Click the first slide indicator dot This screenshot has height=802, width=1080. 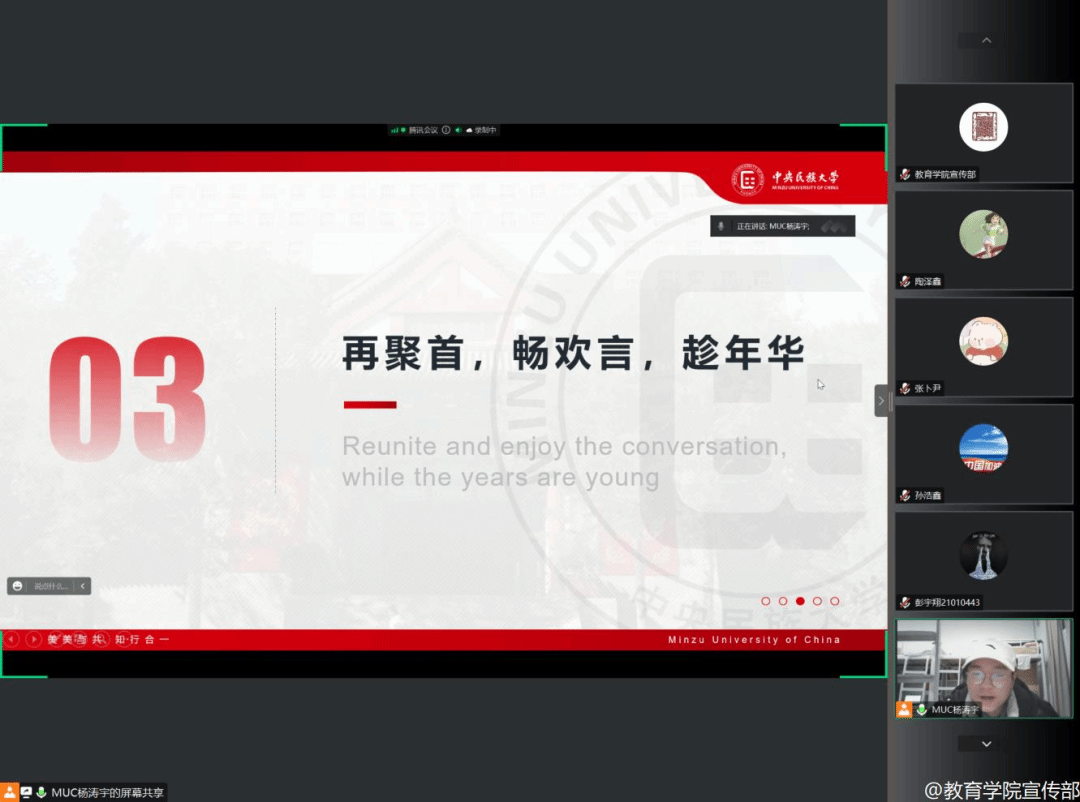pyautogui.click(x=766, y=601)
